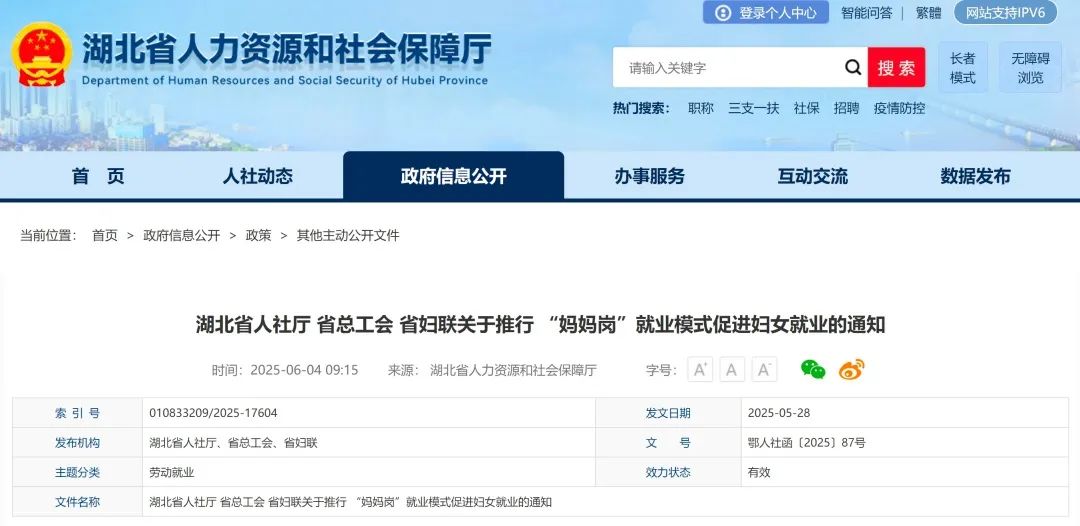Click the site title 湖北省人力资源和社会保障厅
1080x526 pixels.
pyautogui.click(x=287, y=50)
